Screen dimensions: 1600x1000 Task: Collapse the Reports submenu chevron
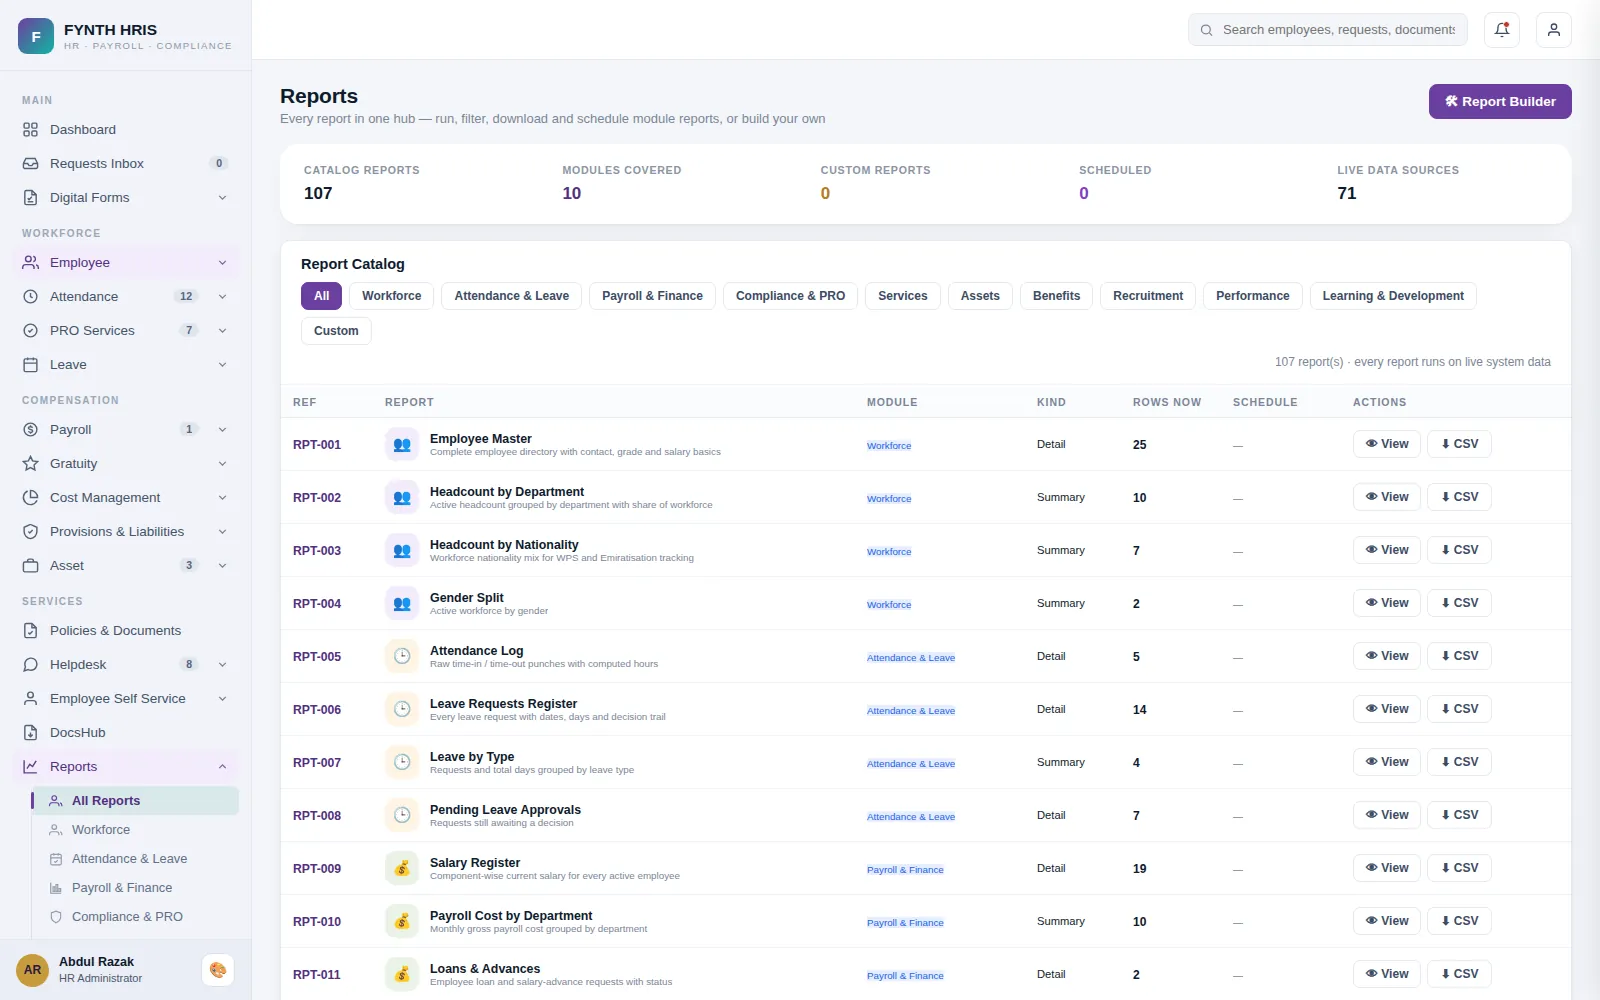[222, 767]
